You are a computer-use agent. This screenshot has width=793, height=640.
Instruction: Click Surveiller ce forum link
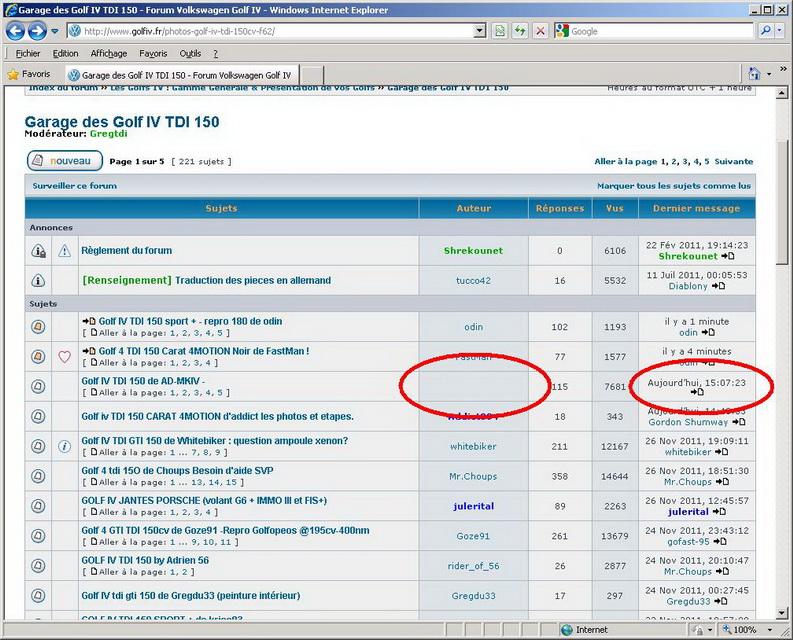click(x=75, y=186)
